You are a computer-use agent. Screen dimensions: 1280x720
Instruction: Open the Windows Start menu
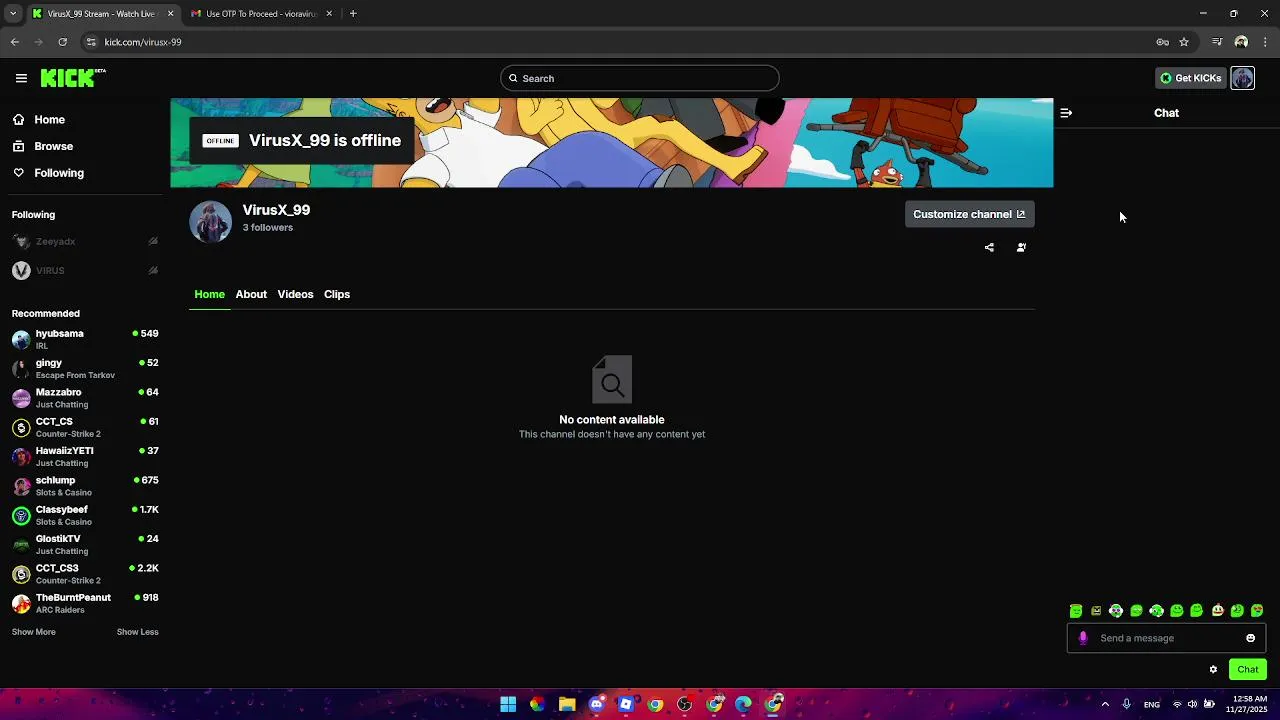(508, 704)
